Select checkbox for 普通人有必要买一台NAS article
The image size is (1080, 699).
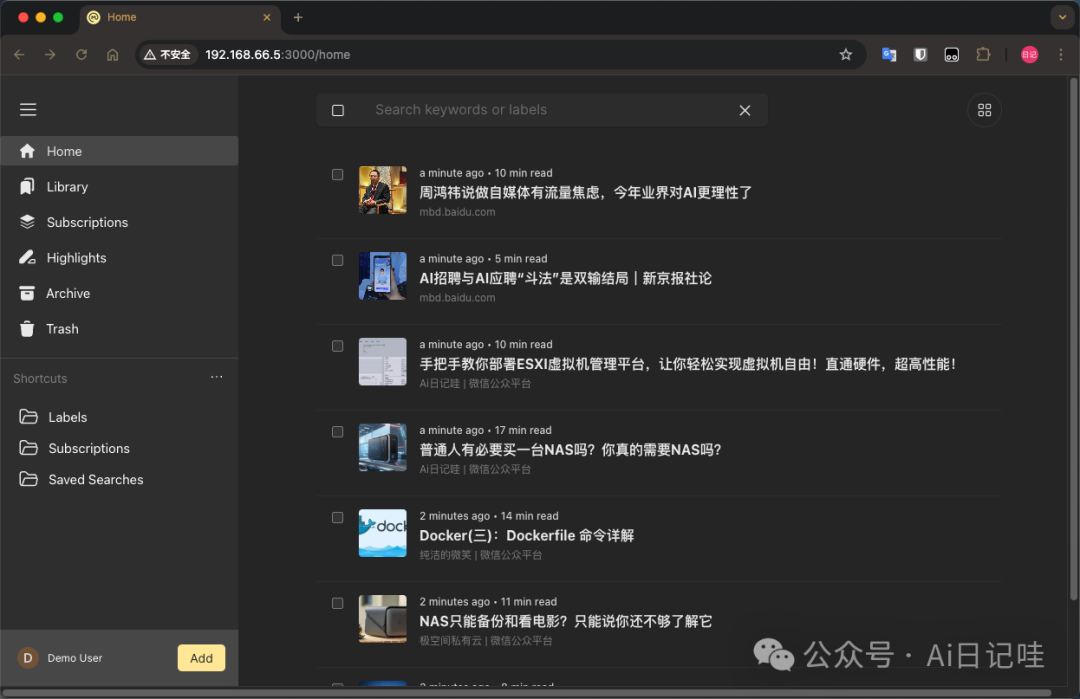click(338, 432)
